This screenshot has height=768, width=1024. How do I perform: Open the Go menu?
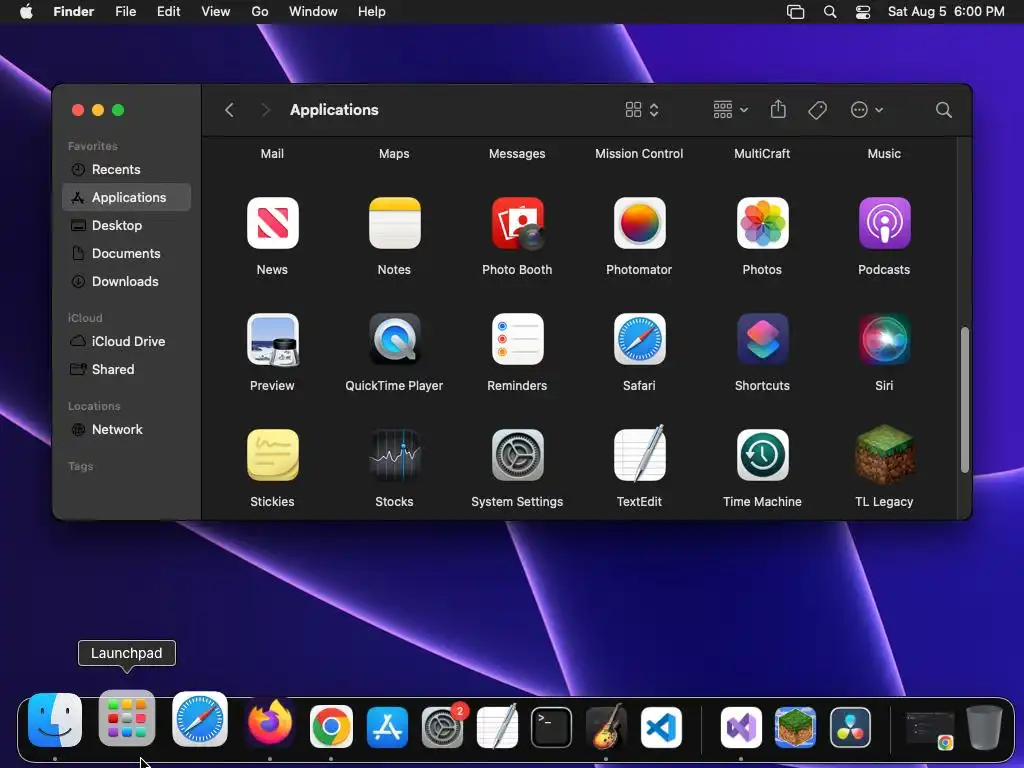260,12
